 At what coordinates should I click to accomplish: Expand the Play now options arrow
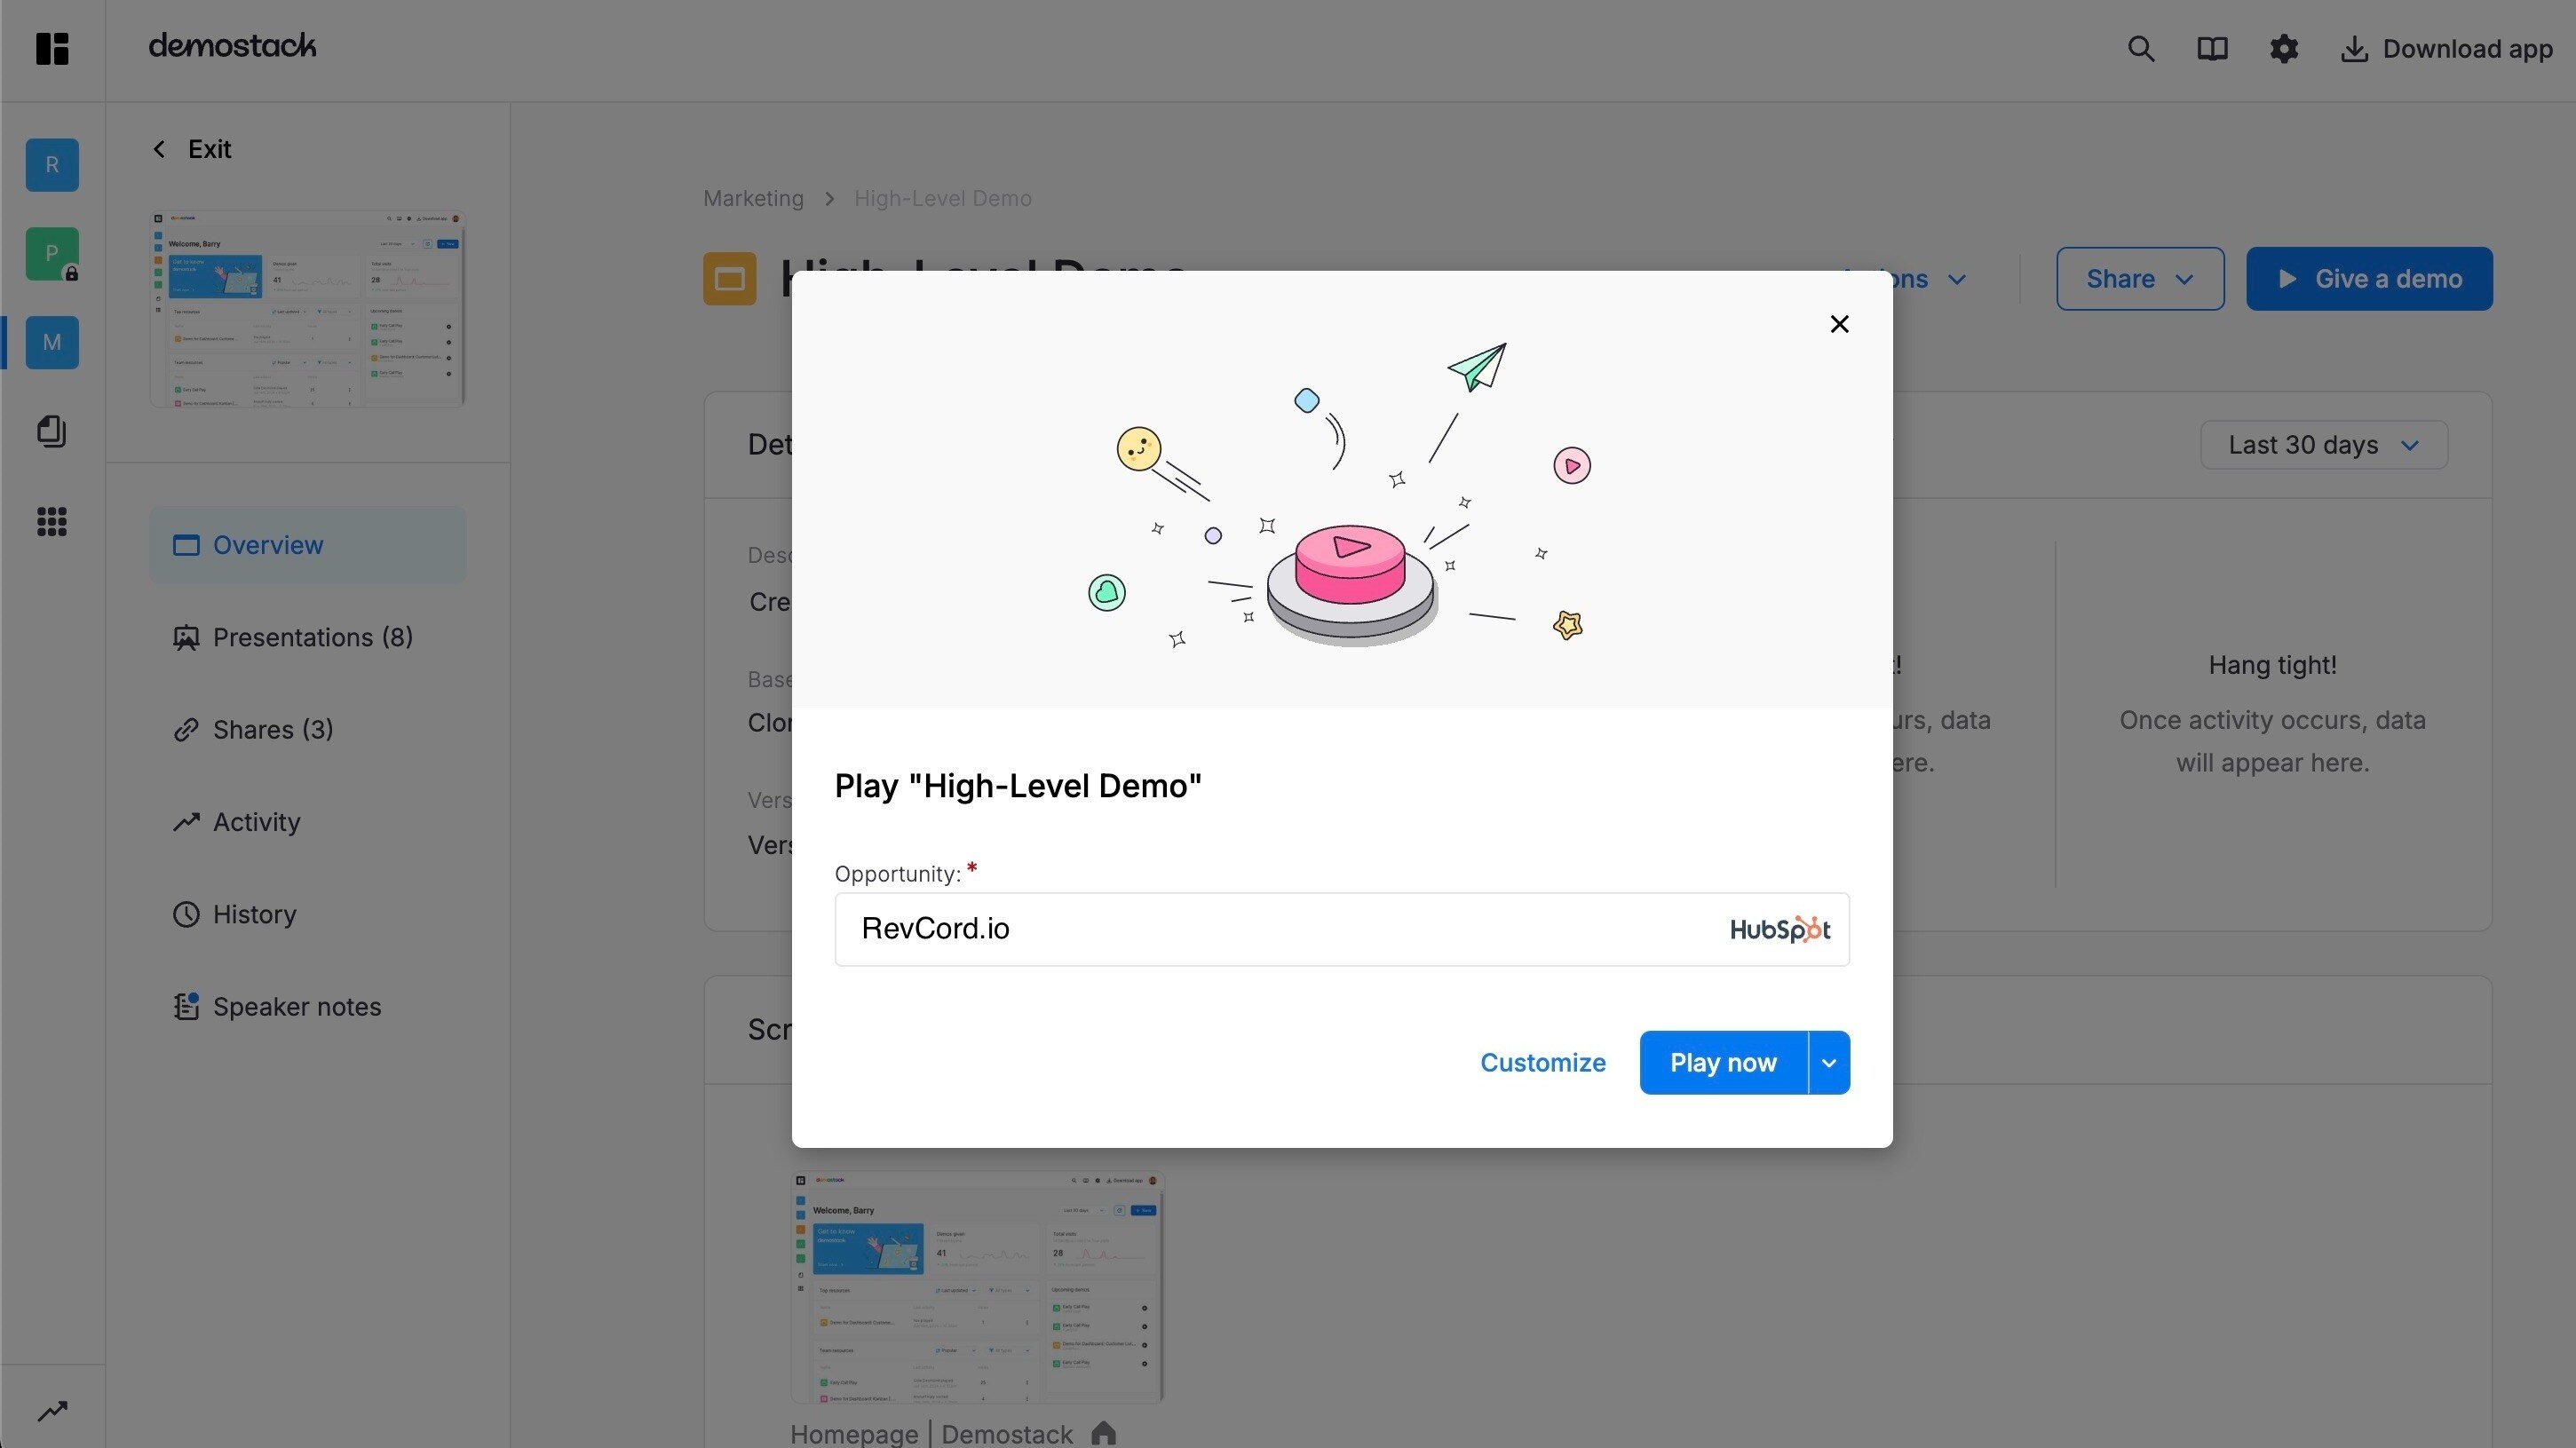1829,1062
